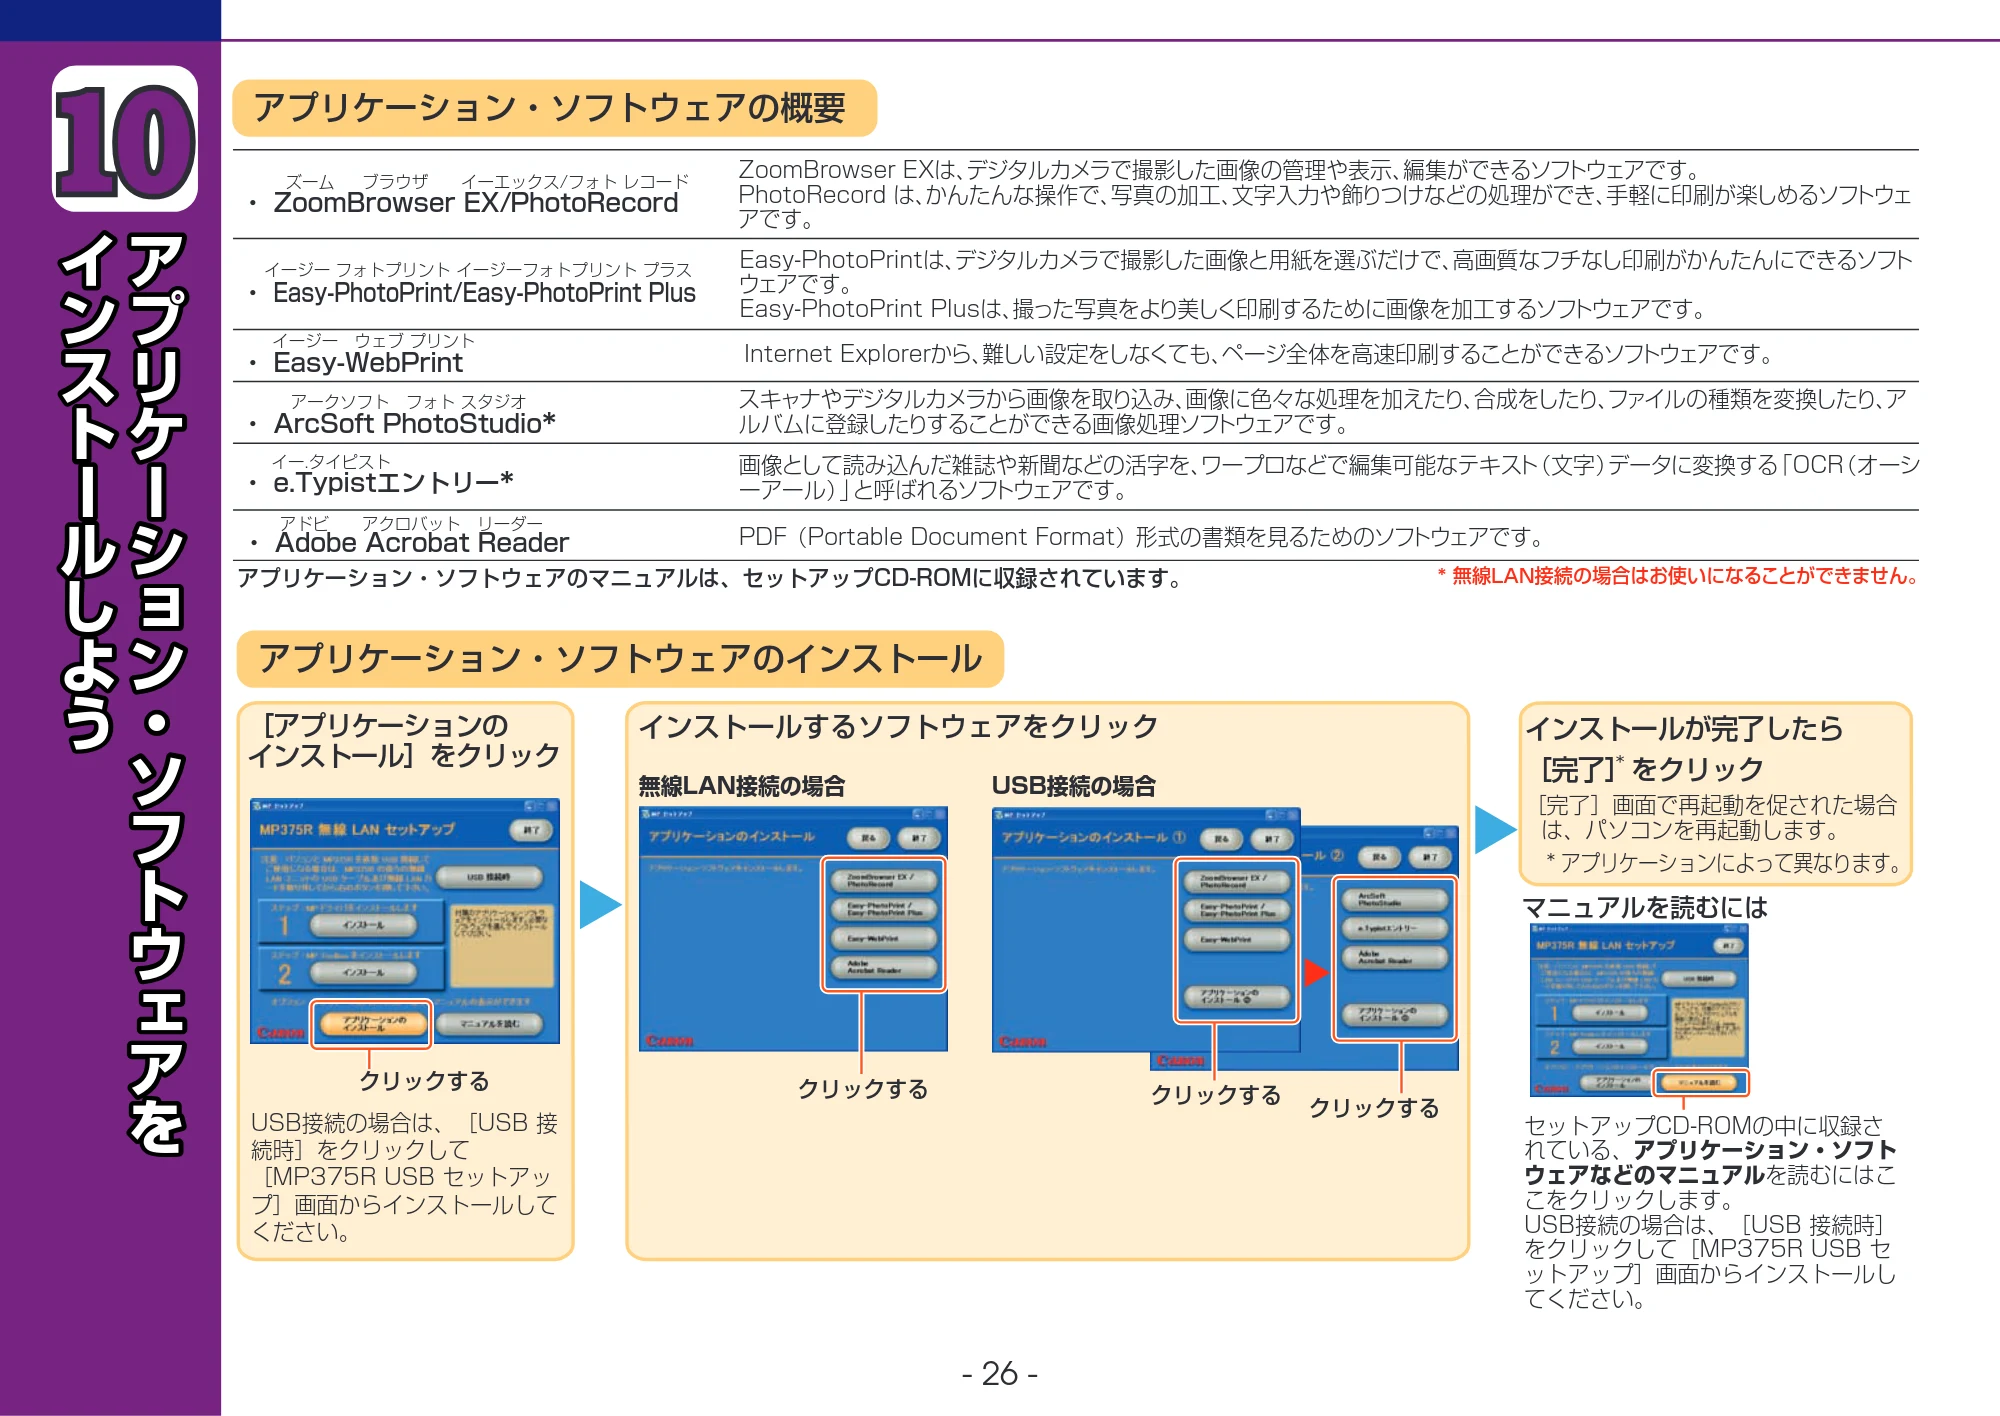Click アプリケーションのインストール ② button in USB ① window
Screen dimensions: 2000x1416
click(1237, 997)
